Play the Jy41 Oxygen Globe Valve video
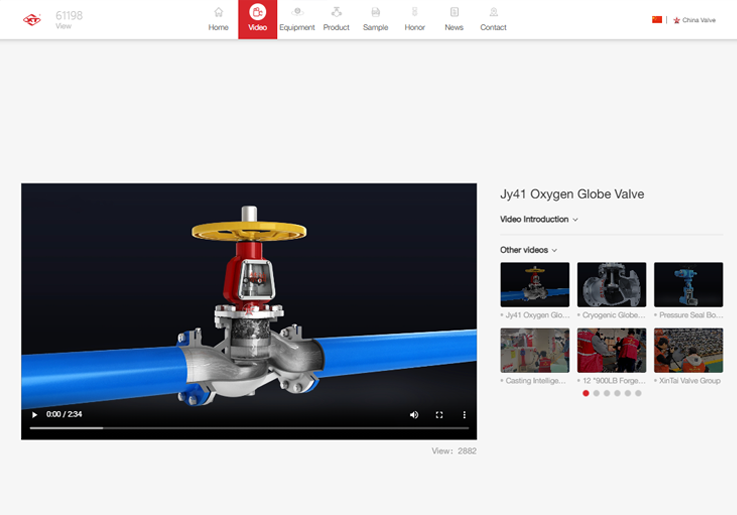The image size is (737, 515). (35, 415)
